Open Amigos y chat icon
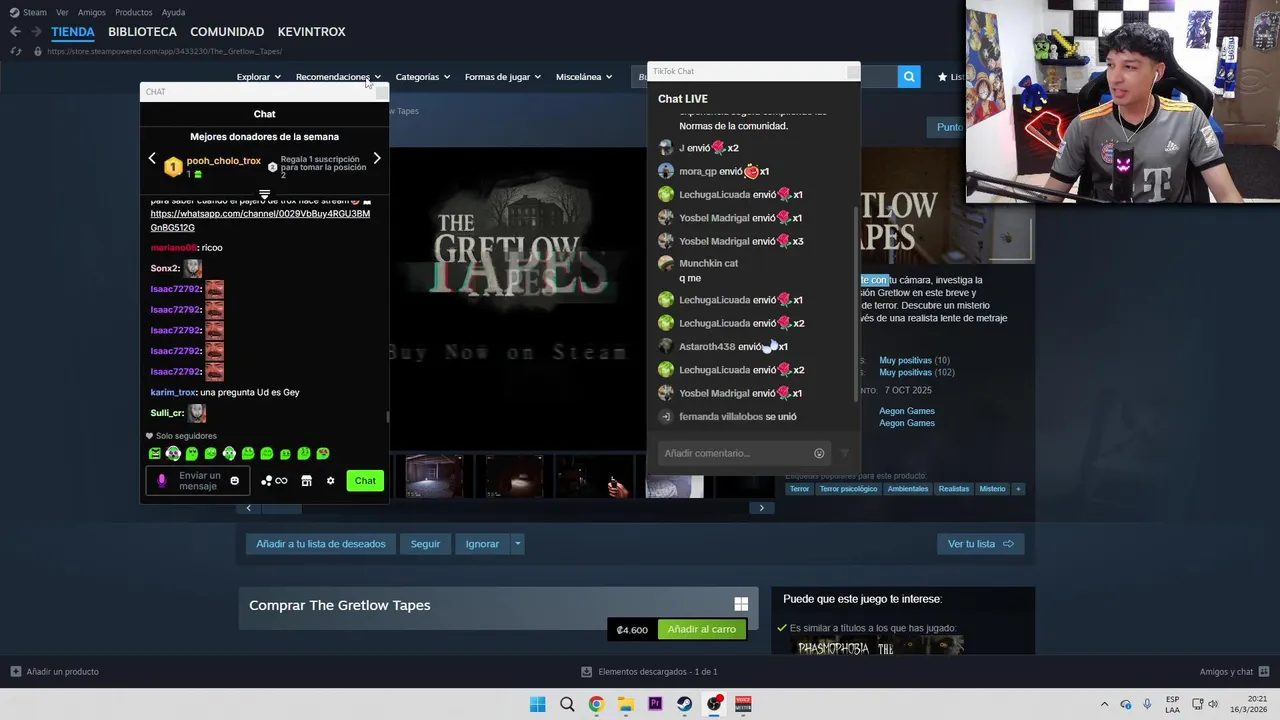The height and width of the screenshot is (720, 1280). pyautogui.click(x=1264, y=671)
